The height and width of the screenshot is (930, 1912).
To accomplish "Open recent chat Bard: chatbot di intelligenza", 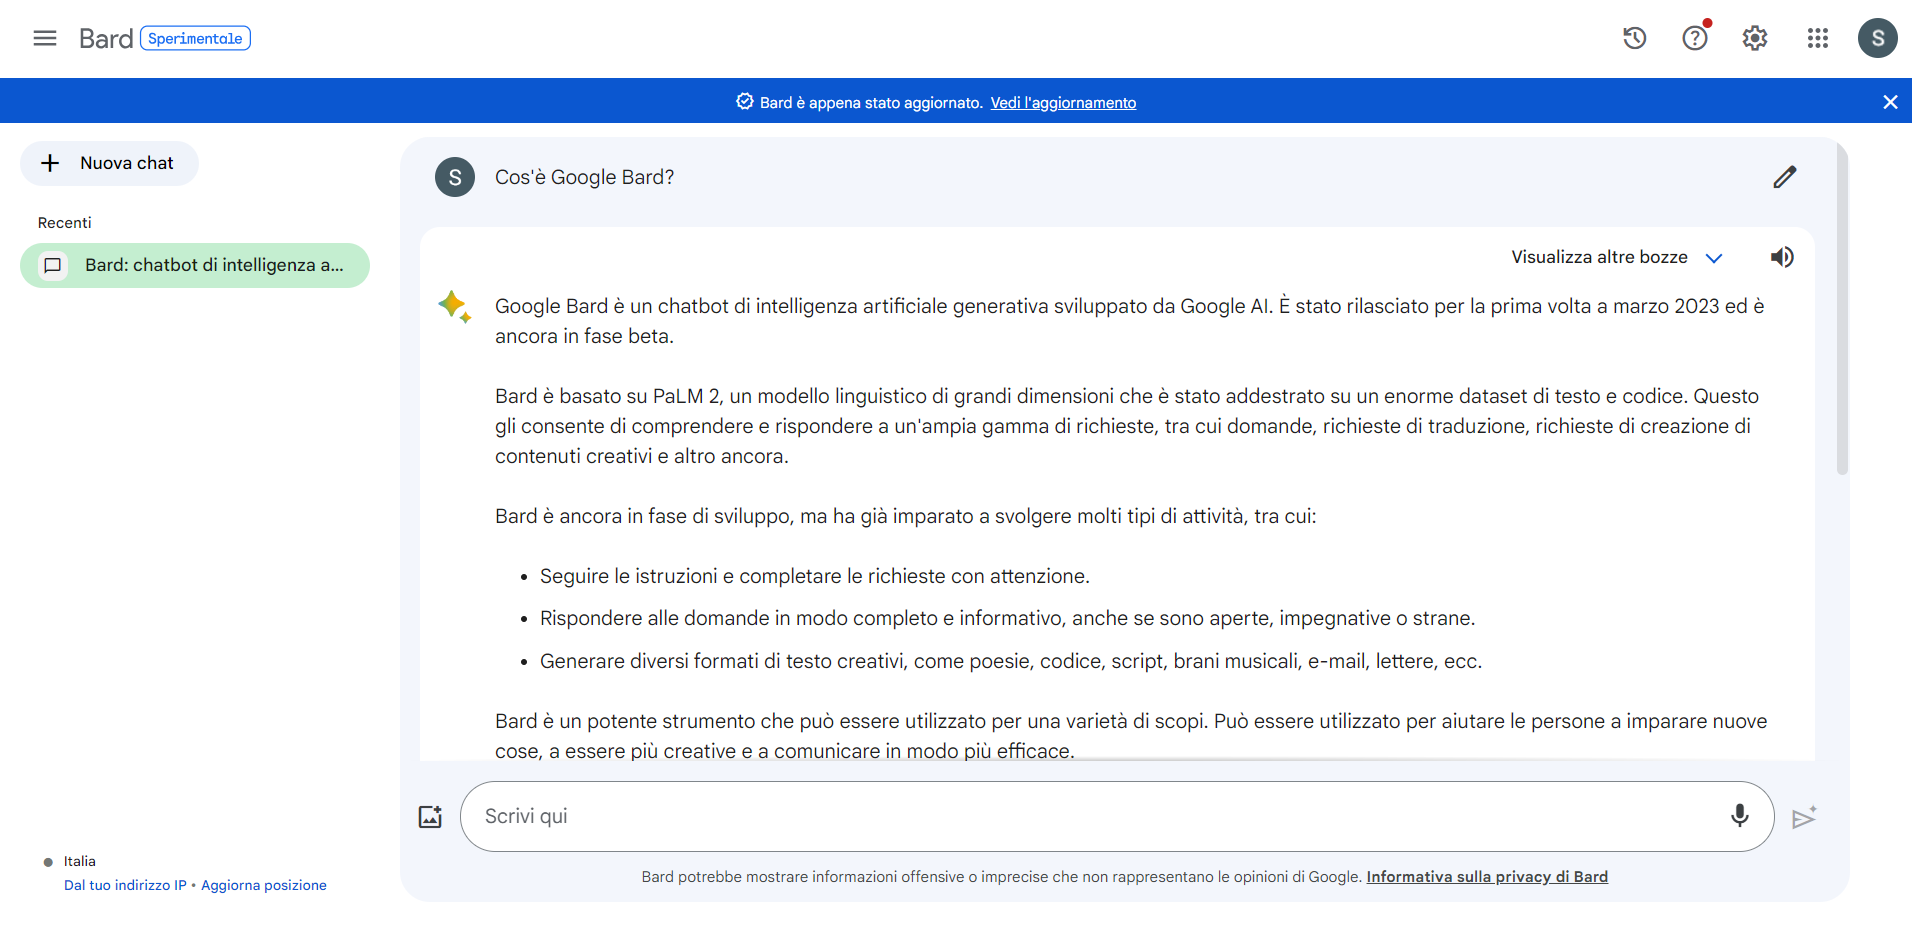I will 195,265.
